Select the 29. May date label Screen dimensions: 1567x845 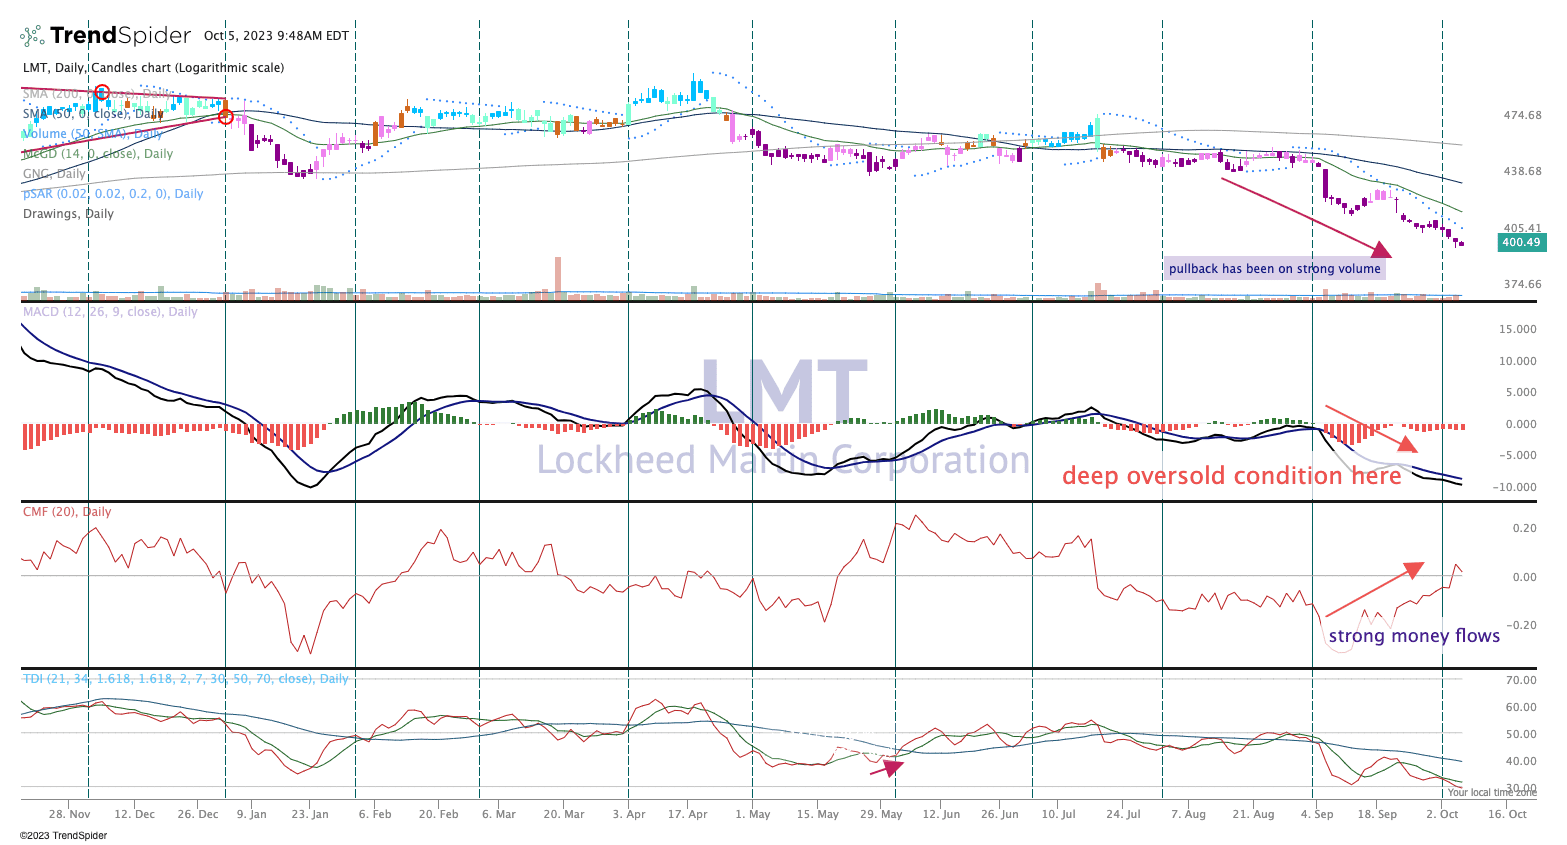click(880, 815)
